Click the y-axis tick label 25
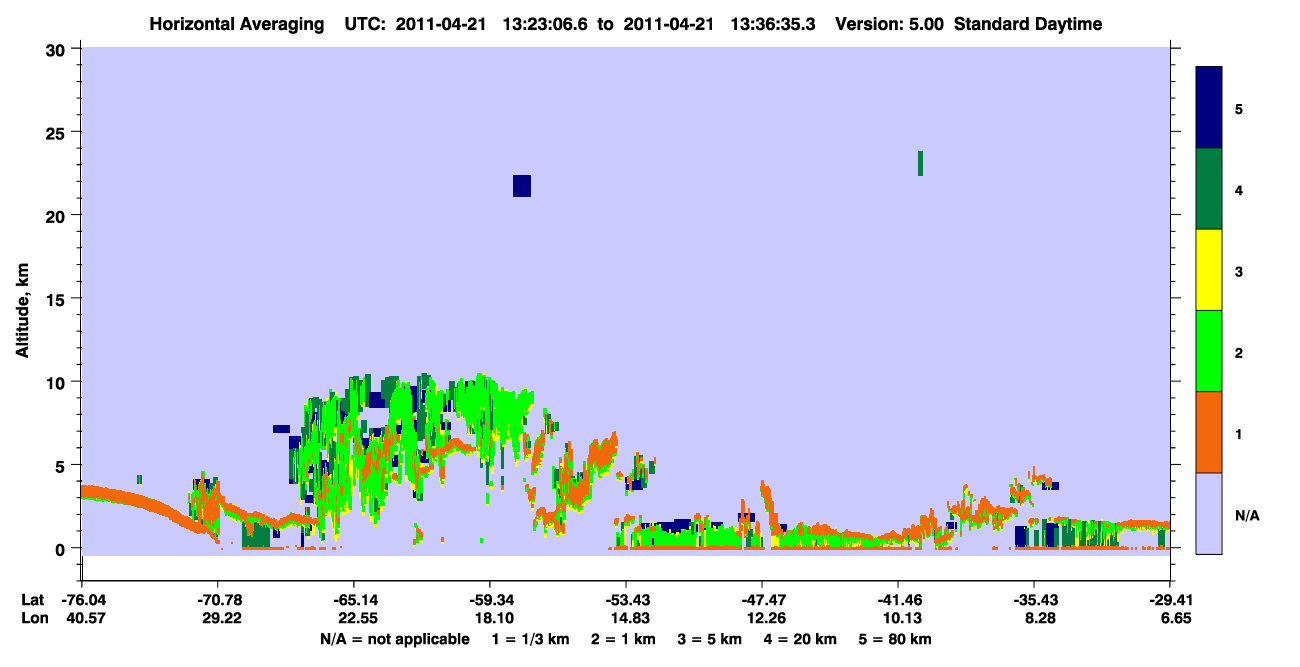 pos(58,132)
